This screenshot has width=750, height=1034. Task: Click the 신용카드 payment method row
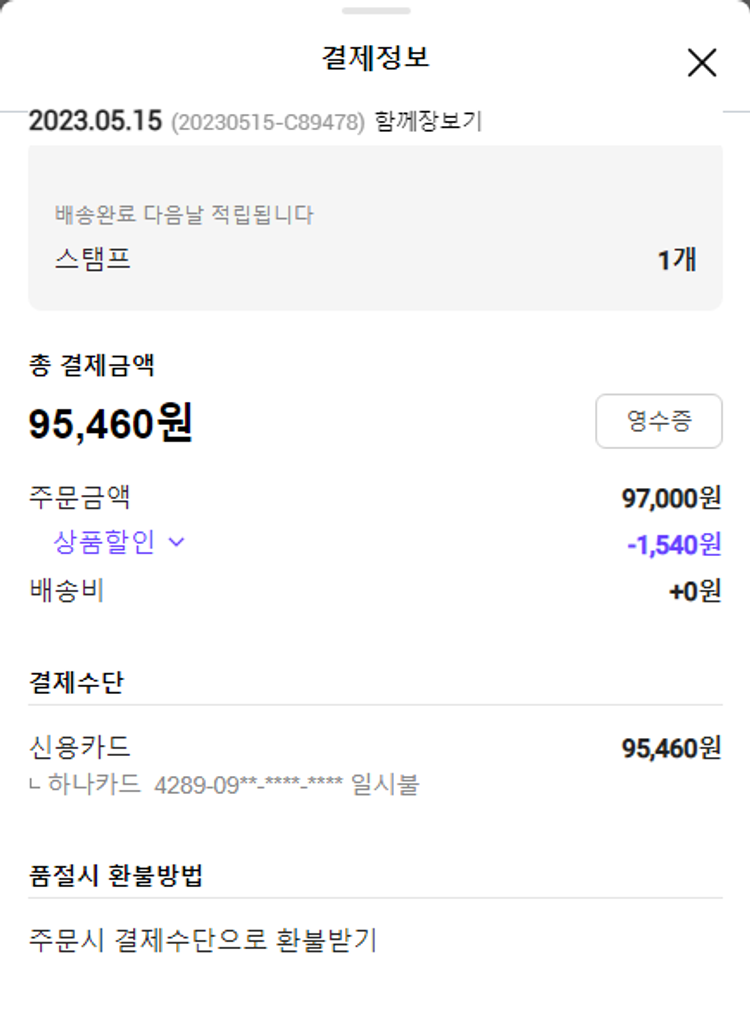coord(80,747)
